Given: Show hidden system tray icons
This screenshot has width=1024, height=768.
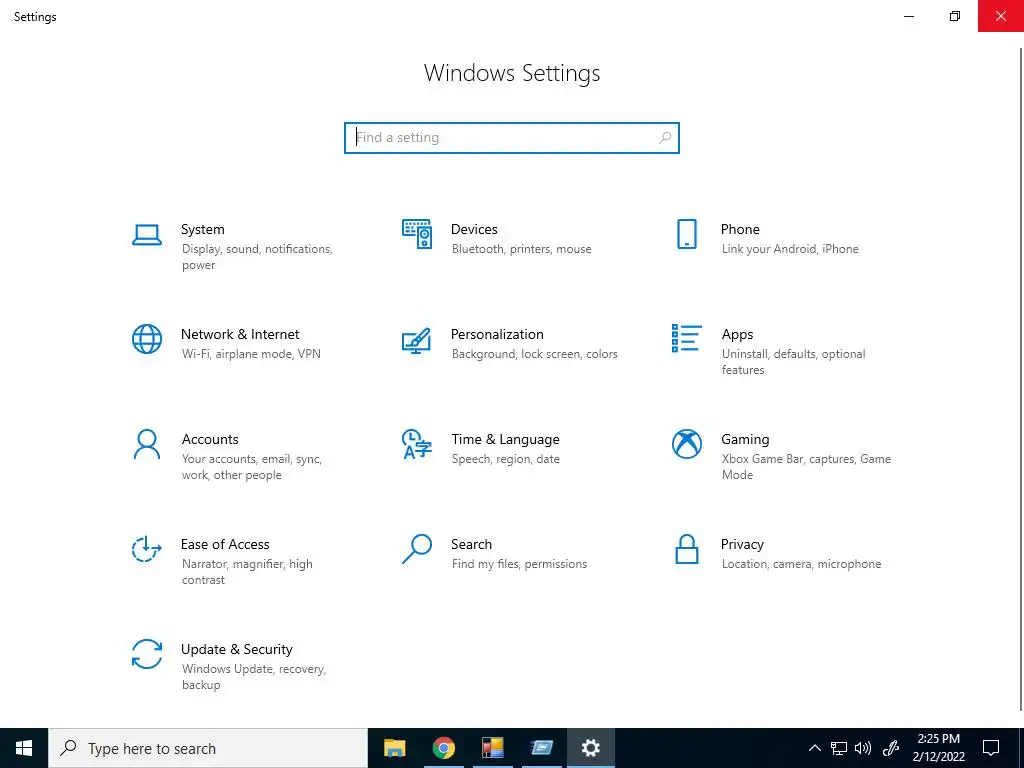Looking at the screenshot, I should pos(814,748).
